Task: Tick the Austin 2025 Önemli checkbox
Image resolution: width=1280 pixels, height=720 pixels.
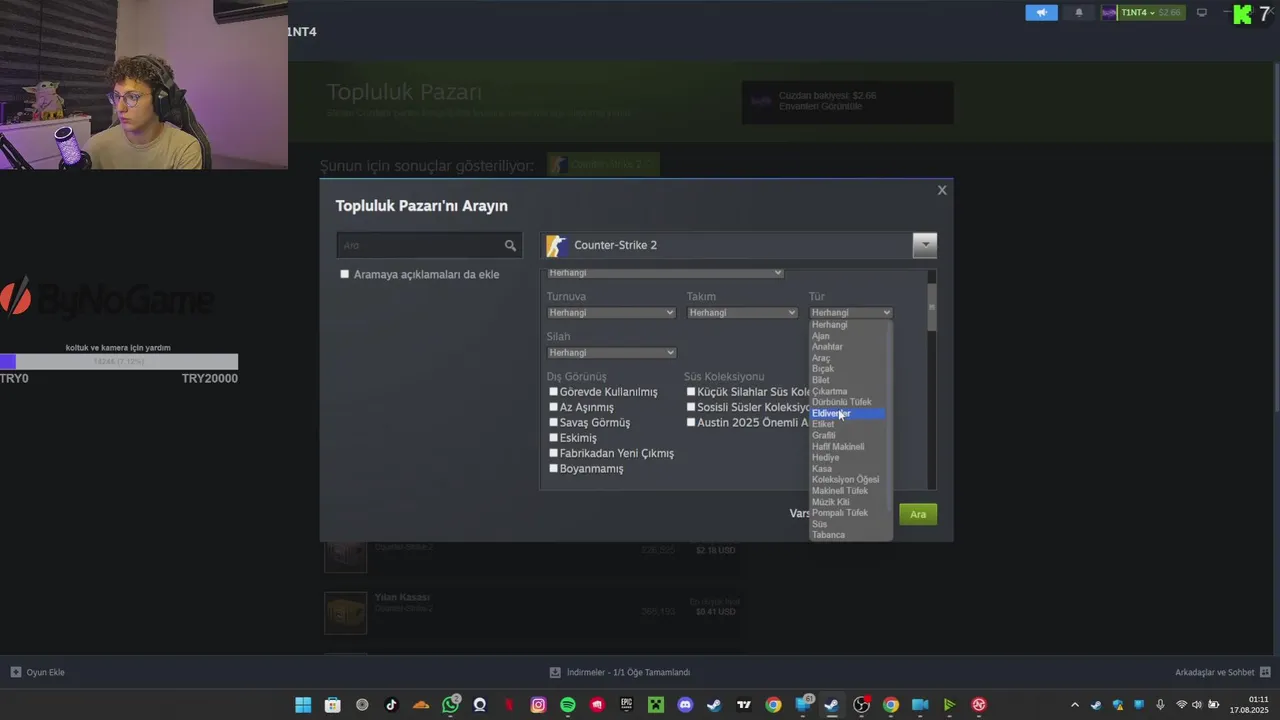Action: (690, 422)
